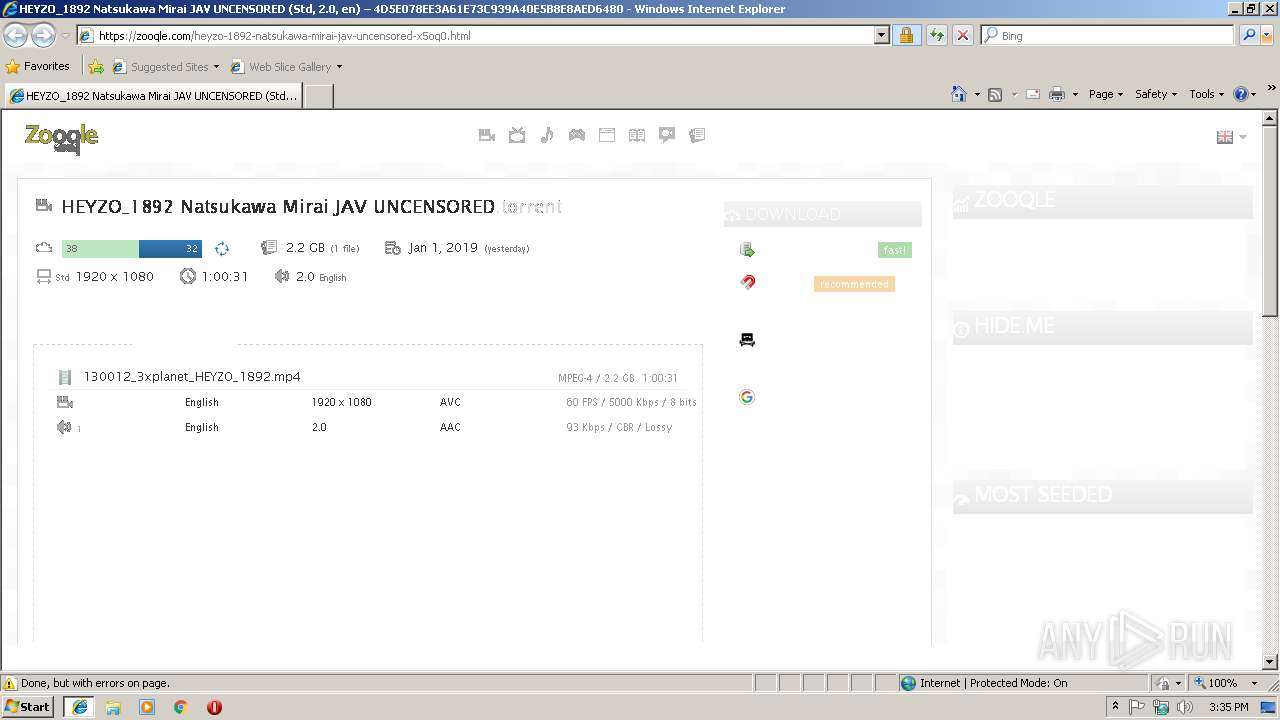
Task: Click the black pirate-ship search icon
Action: tap(747, 340)
